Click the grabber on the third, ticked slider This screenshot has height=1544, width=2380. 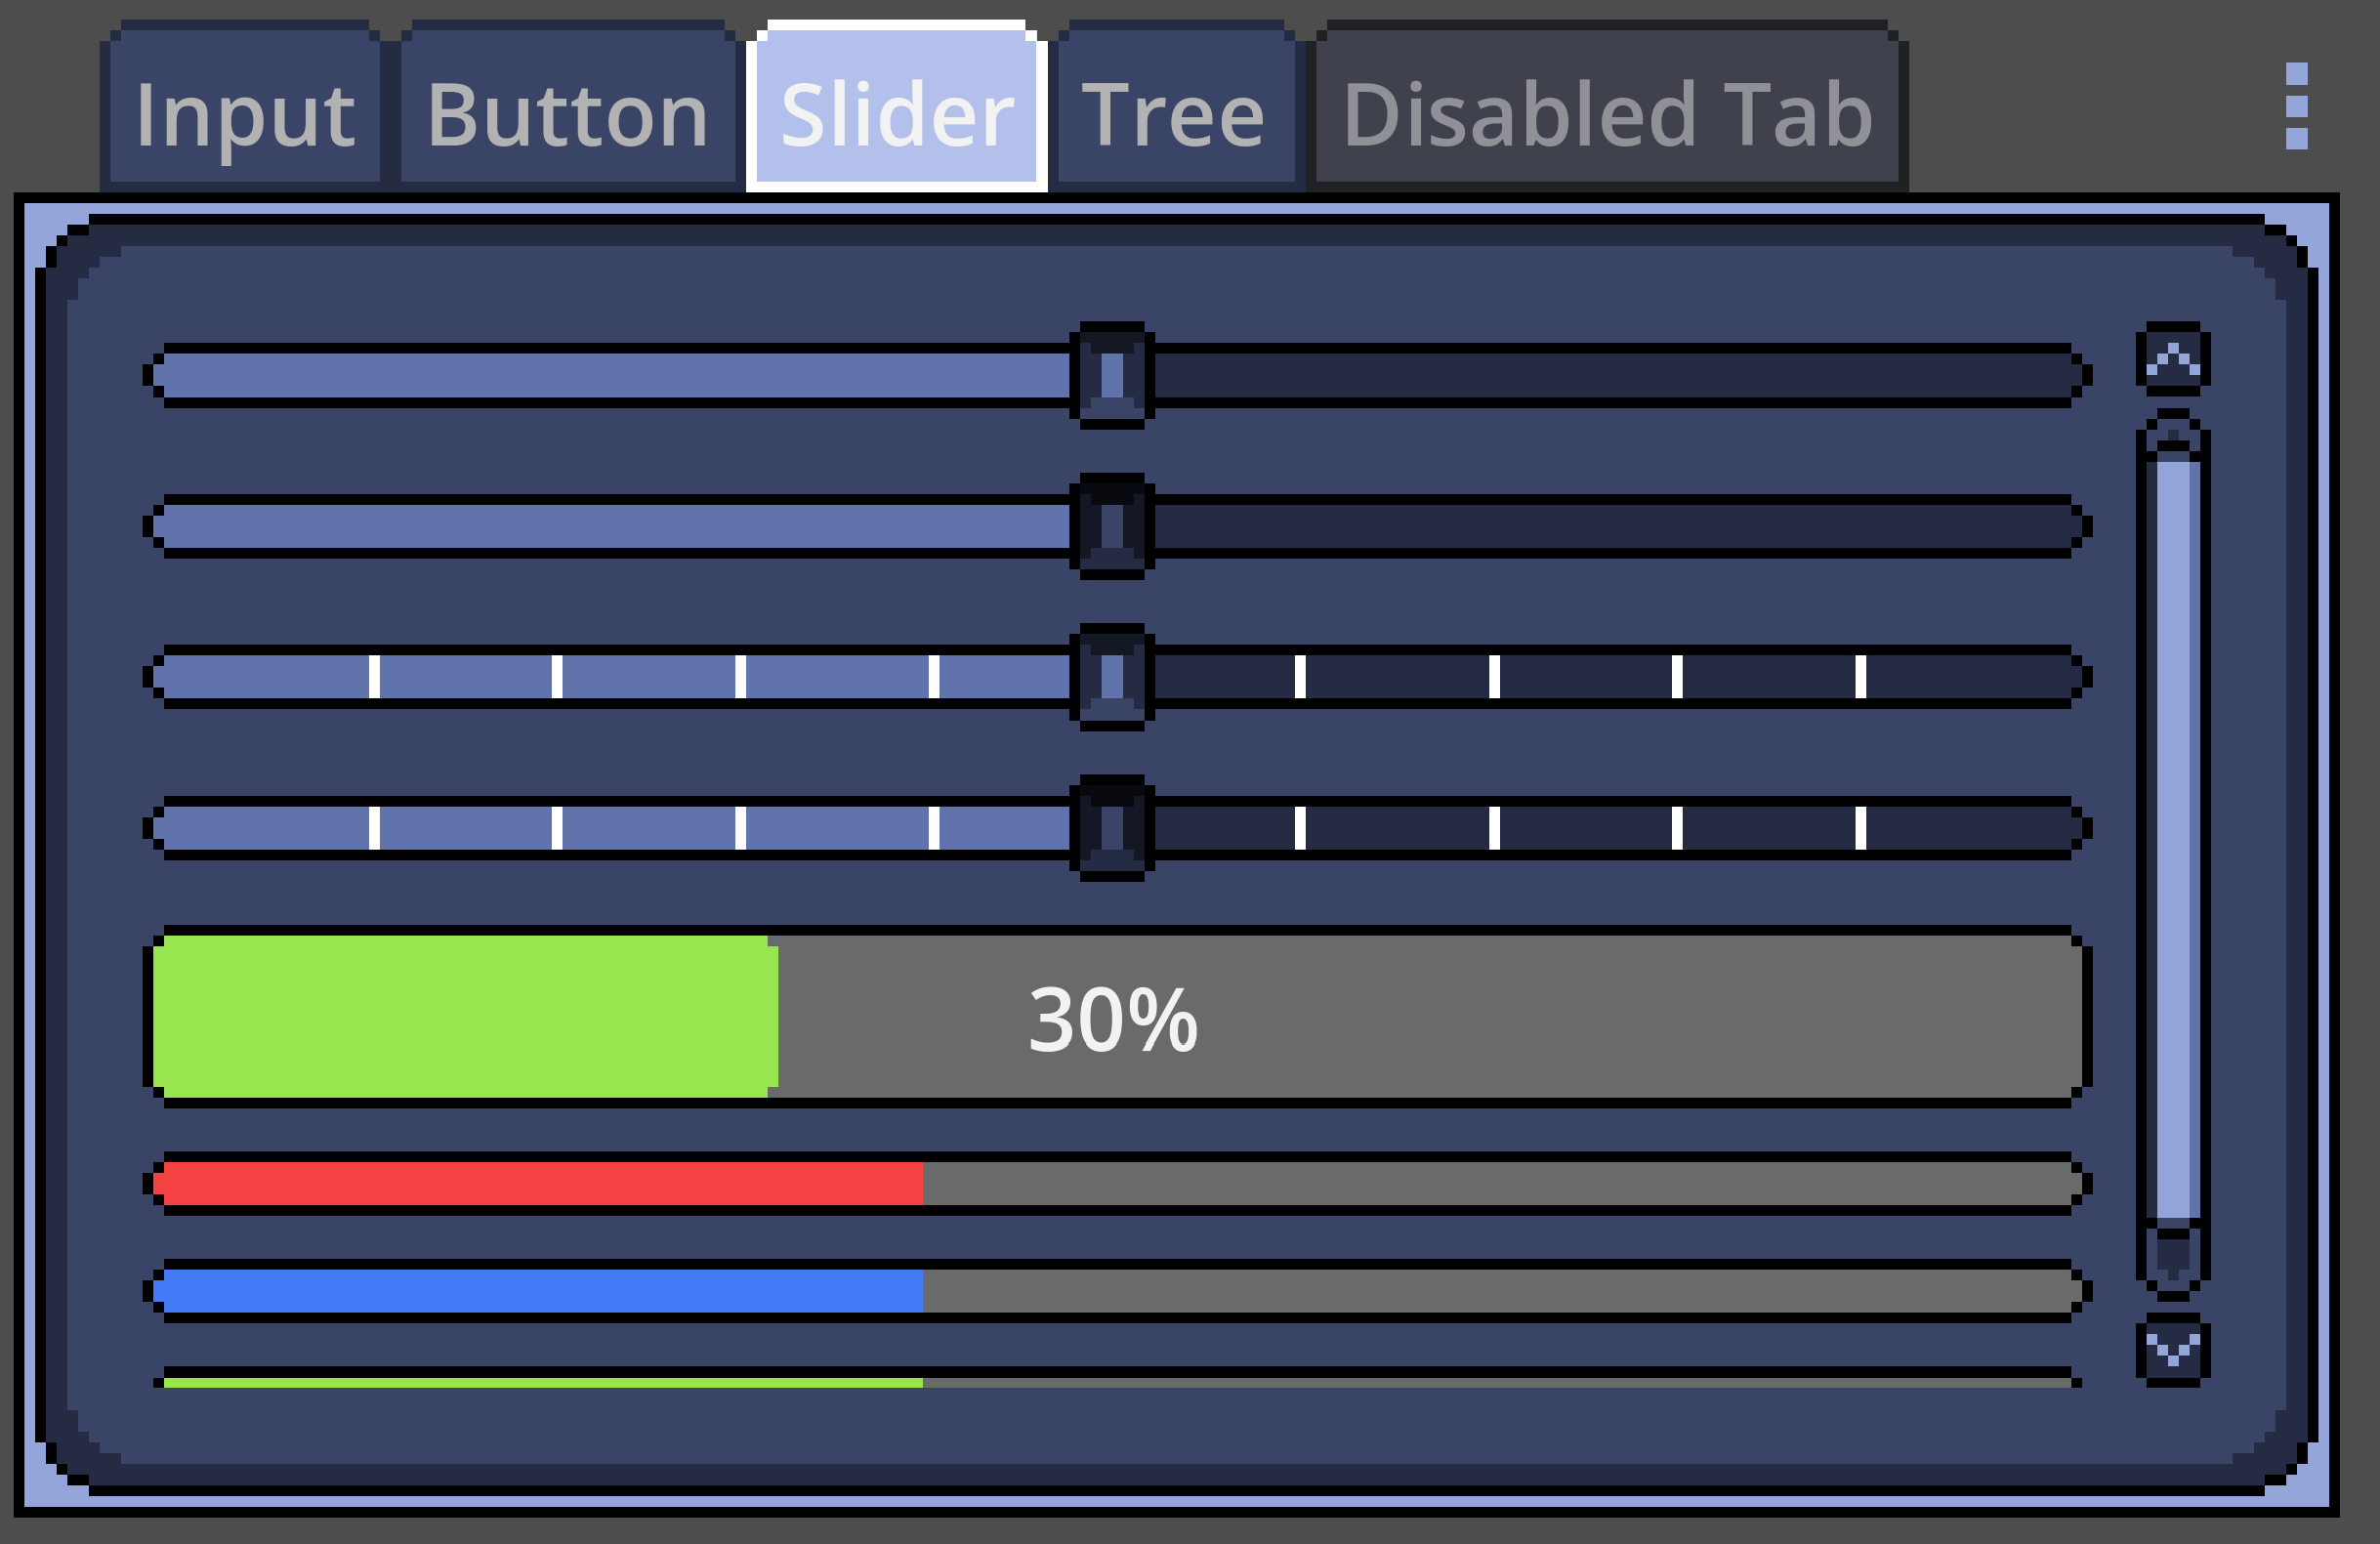click(x=1112, y=677)
